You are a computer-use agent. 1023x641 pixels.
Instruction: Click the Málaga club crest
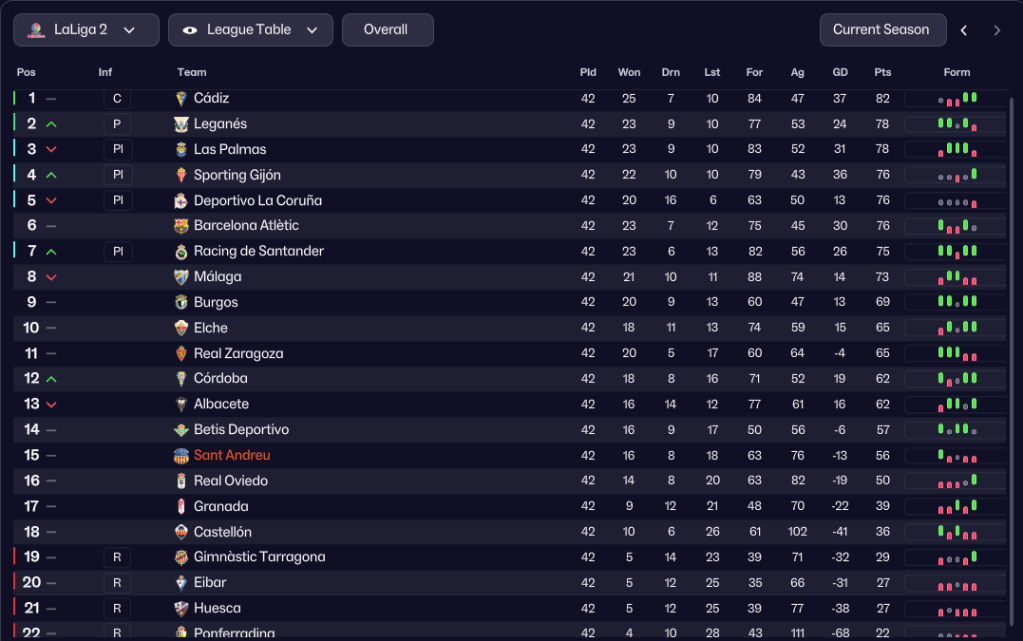(x=181, y=277)
